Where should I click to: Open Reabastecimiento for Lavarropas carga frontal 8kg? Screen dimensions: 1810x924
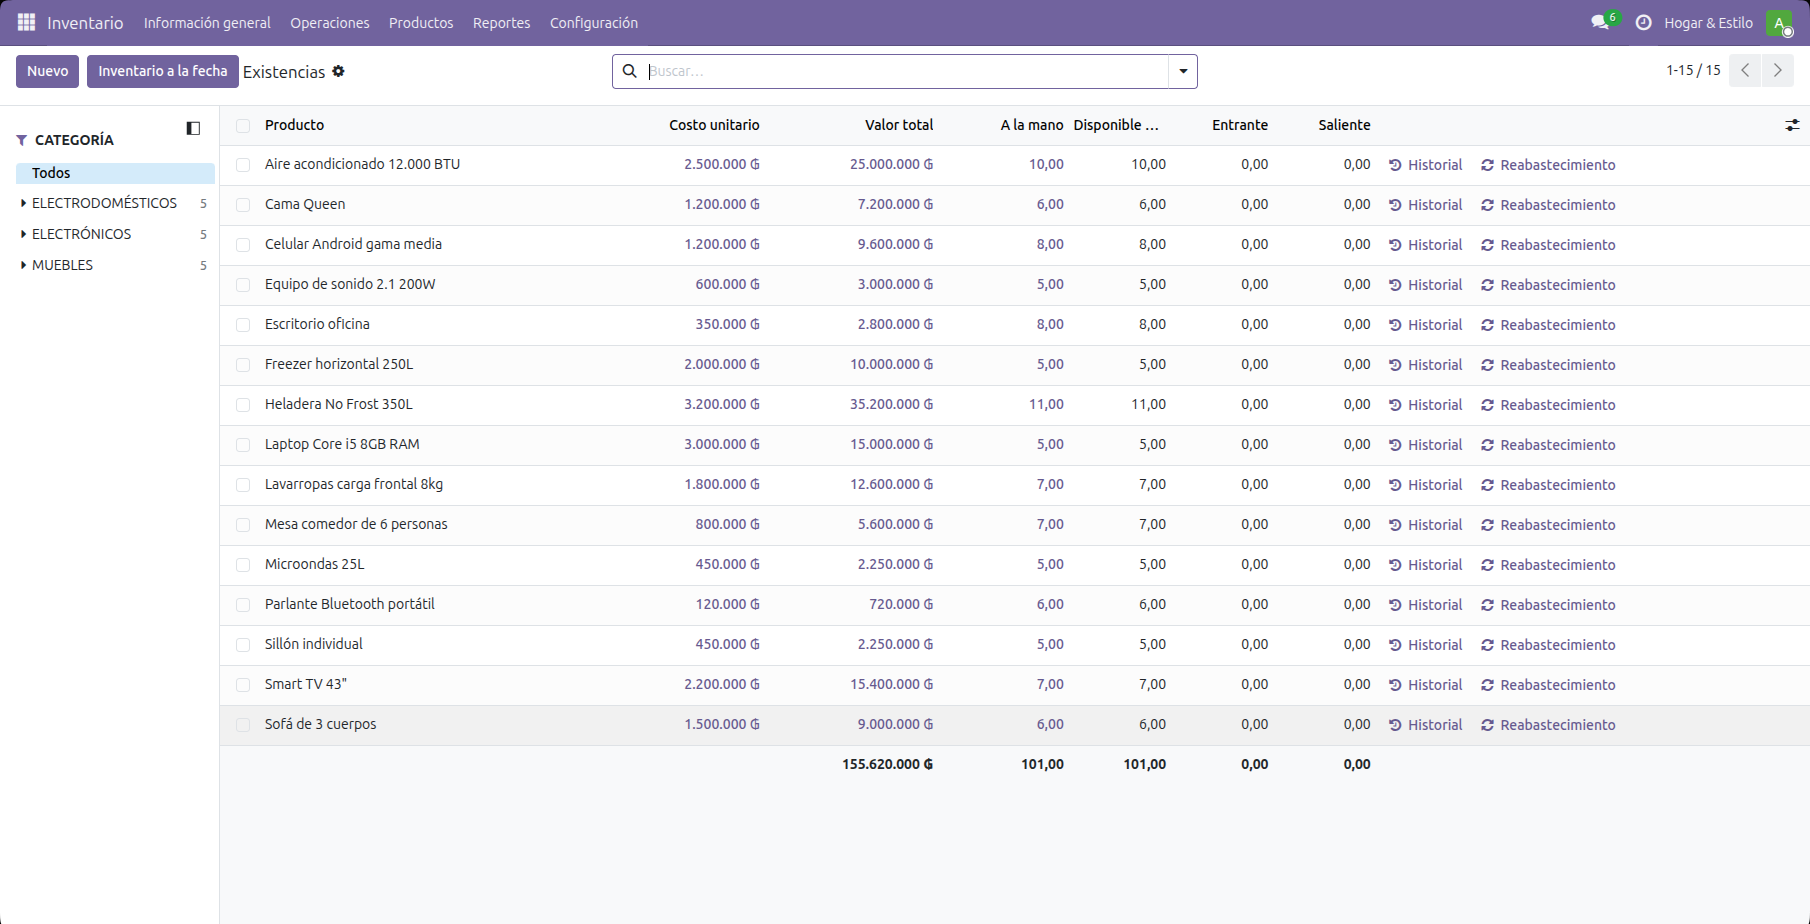tap(1548, 485)
